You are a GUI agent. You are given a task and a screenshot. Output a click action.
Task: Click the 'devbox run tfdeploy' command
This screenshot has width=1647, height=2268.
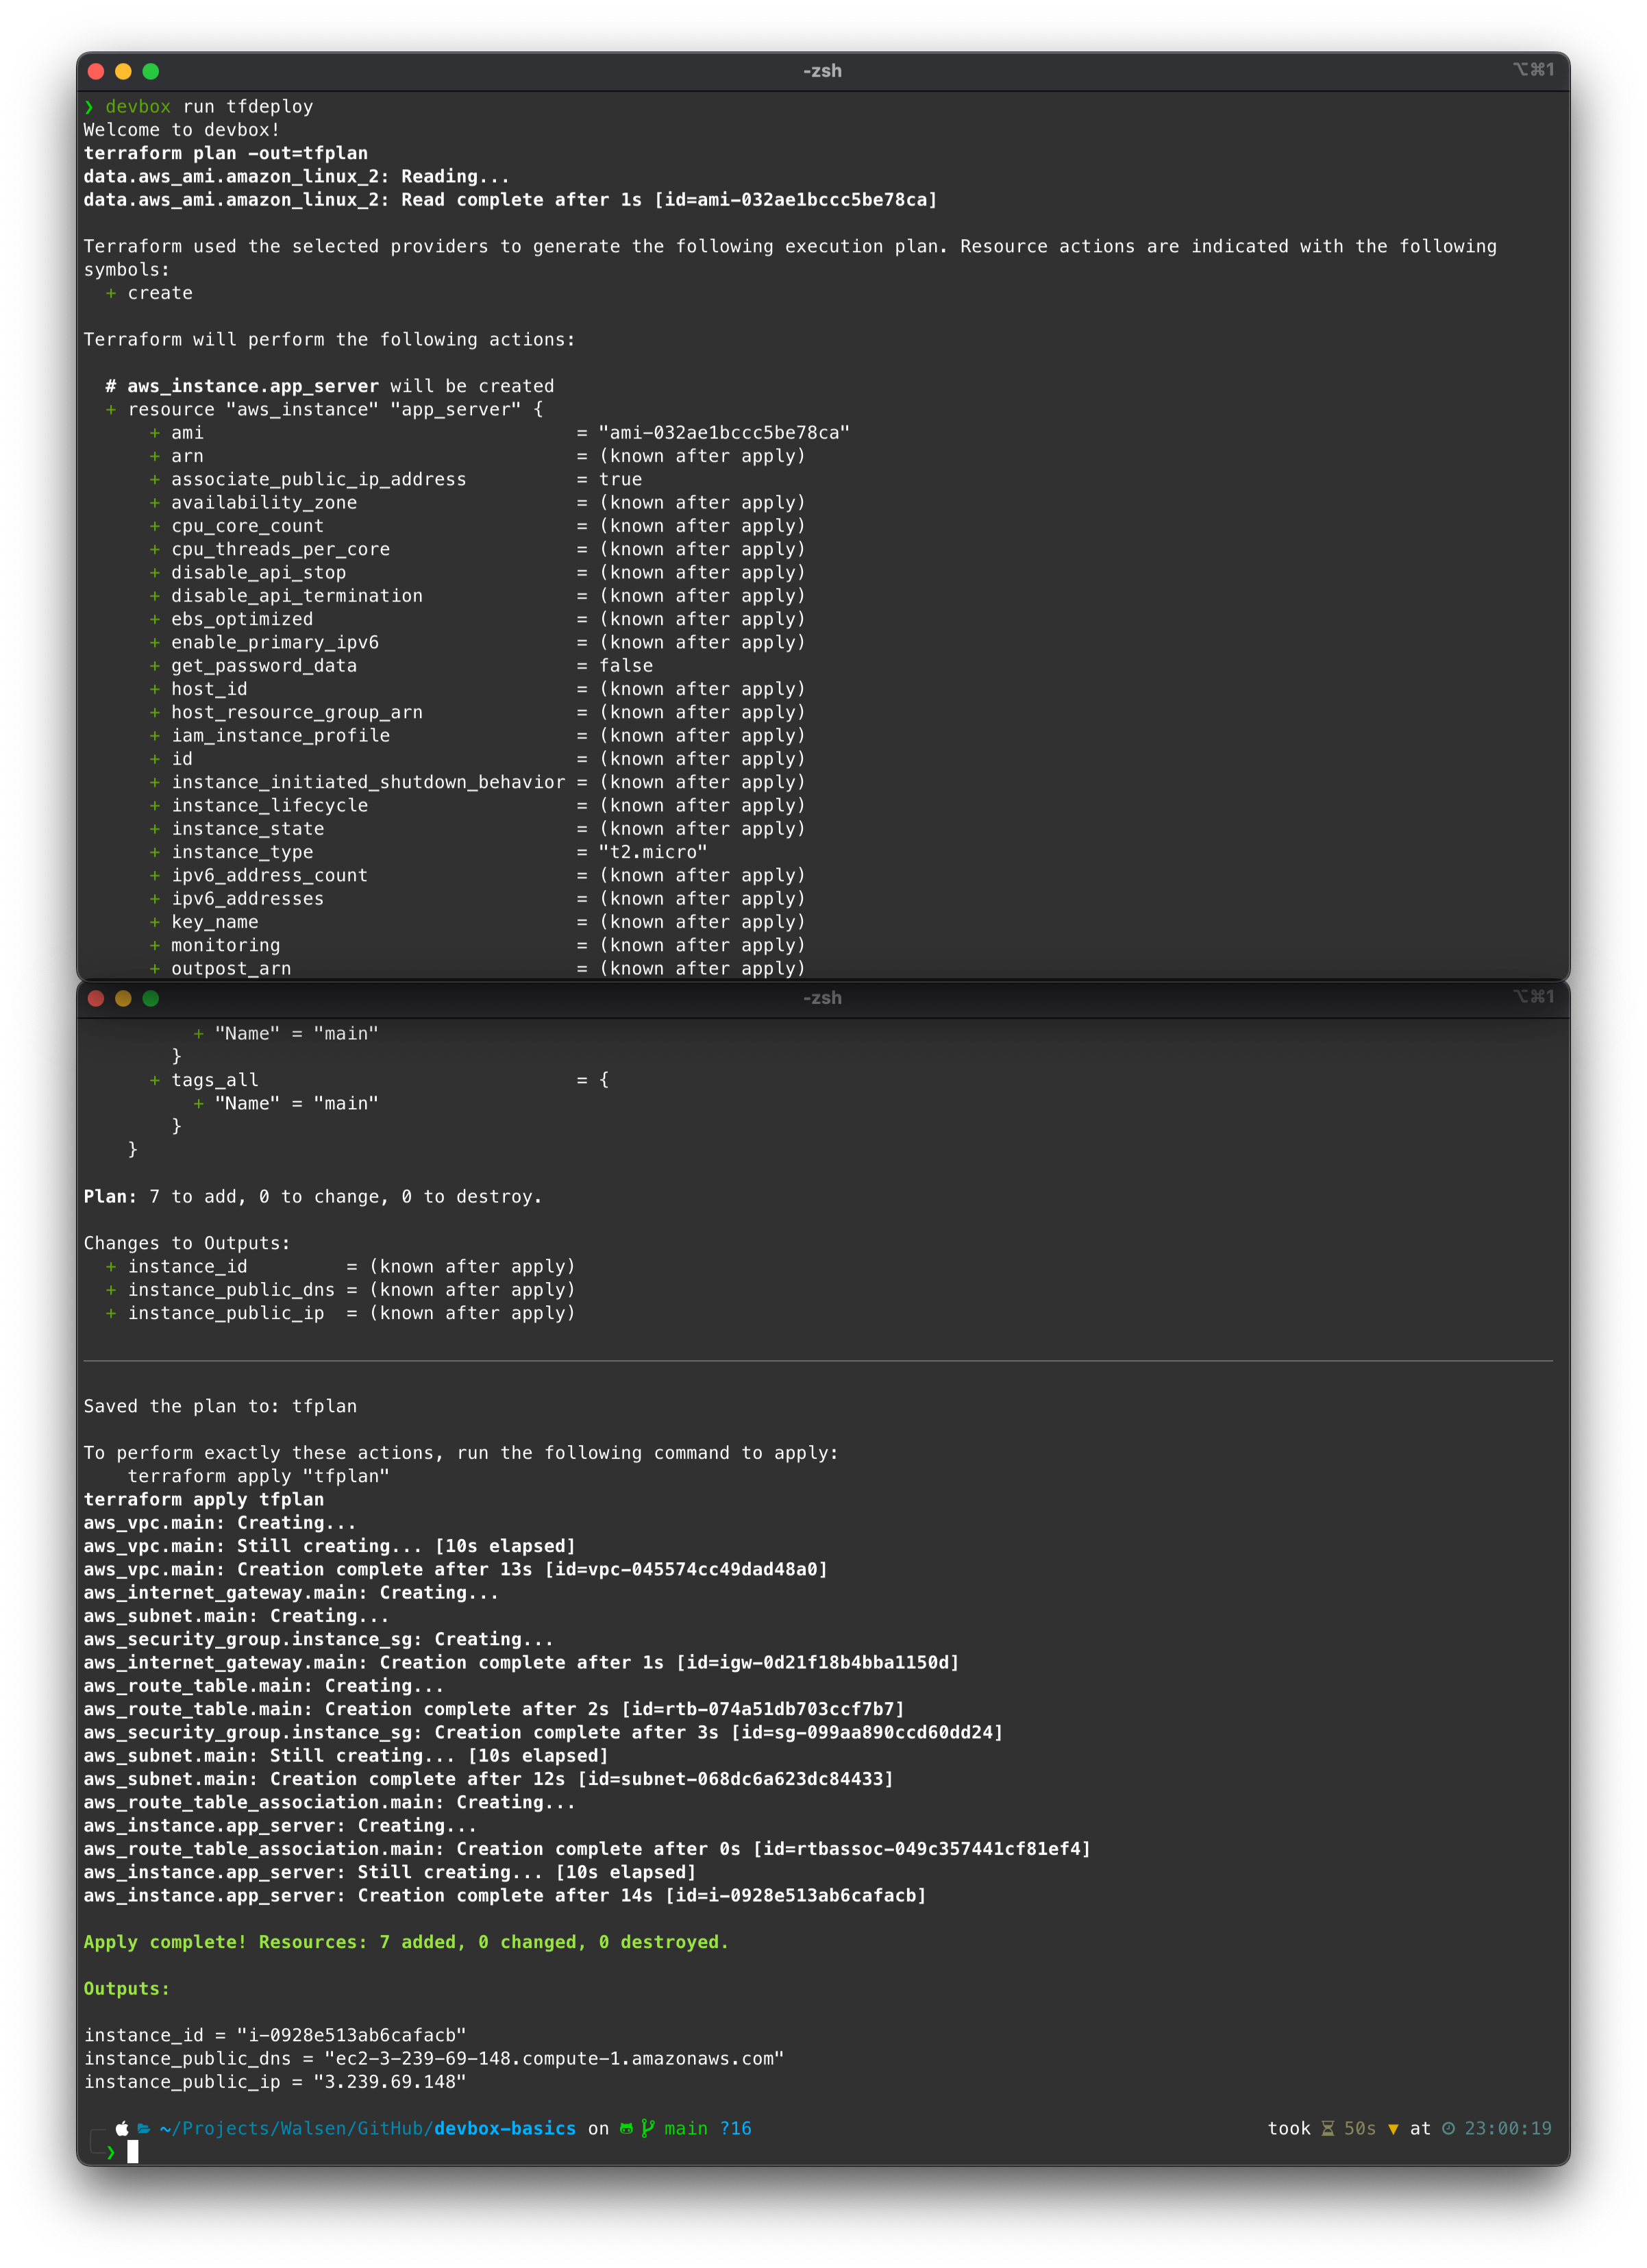pos(209,107)
